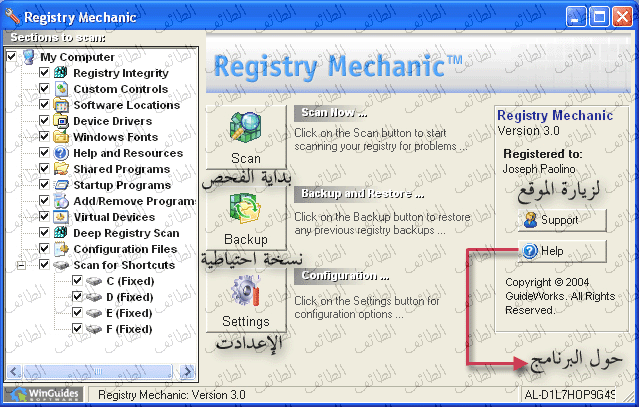The width and height of the screenshot is (639, 407).
Task: Click the Backup and Restore heading
Action: tap(363, 194)
